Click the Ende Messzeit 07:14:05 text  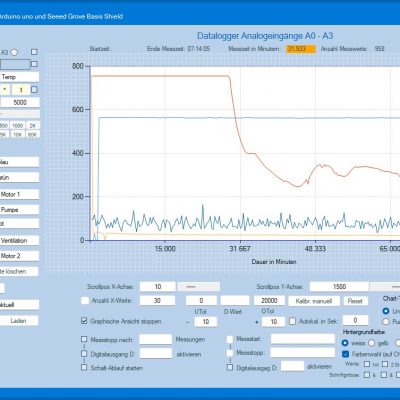click(179, 49)
